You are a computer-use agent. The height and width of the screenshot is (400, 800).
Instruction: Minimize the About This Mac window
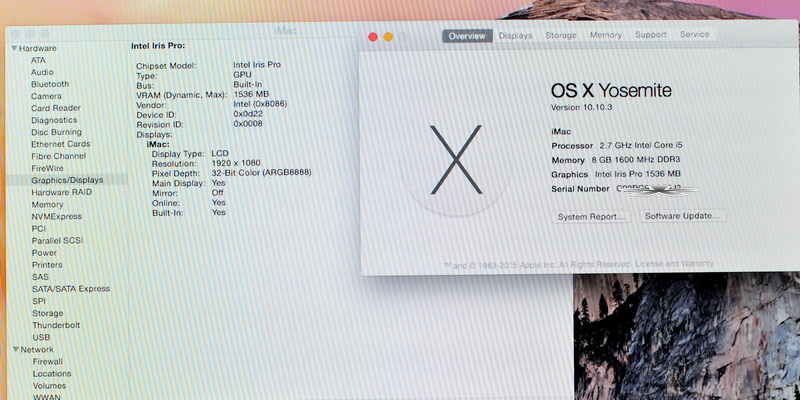click(x=388, y=37)
